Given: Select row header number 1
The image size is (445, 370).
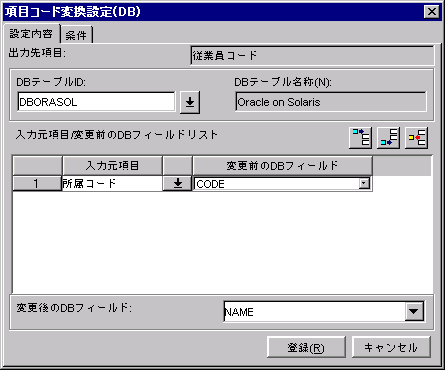Looking at the screenshot, I should 37,183.
